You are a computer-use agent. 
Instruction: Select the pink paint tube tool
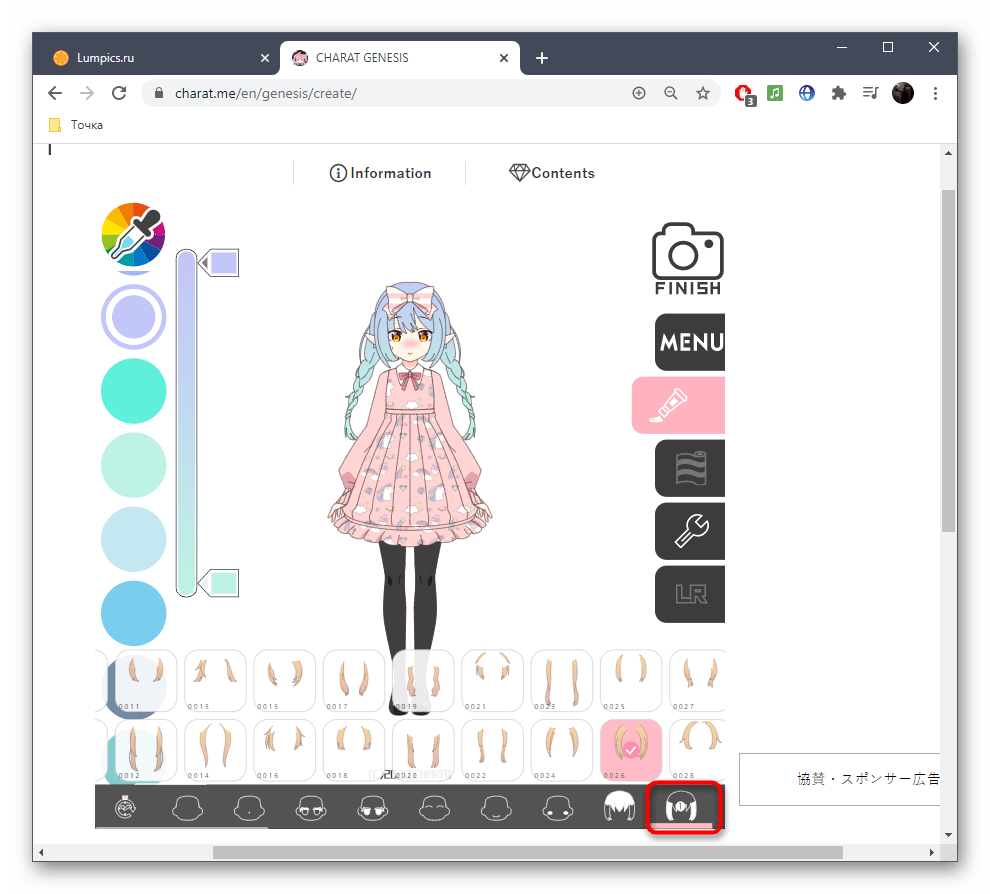coord(679,404)
